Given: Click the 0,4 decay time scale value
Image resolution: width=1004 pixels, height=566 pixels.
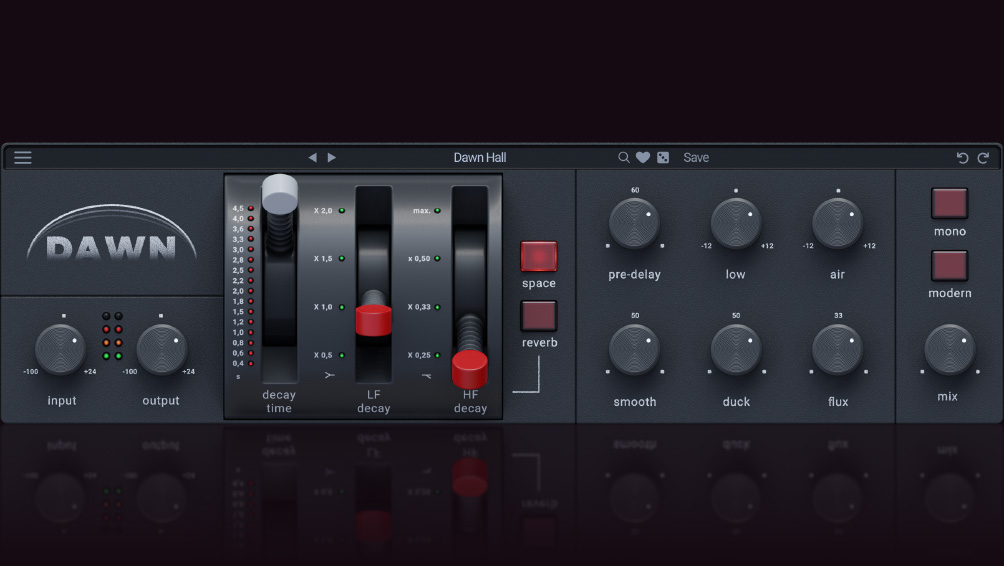Looking at the screenshot, I should point(238,364).
